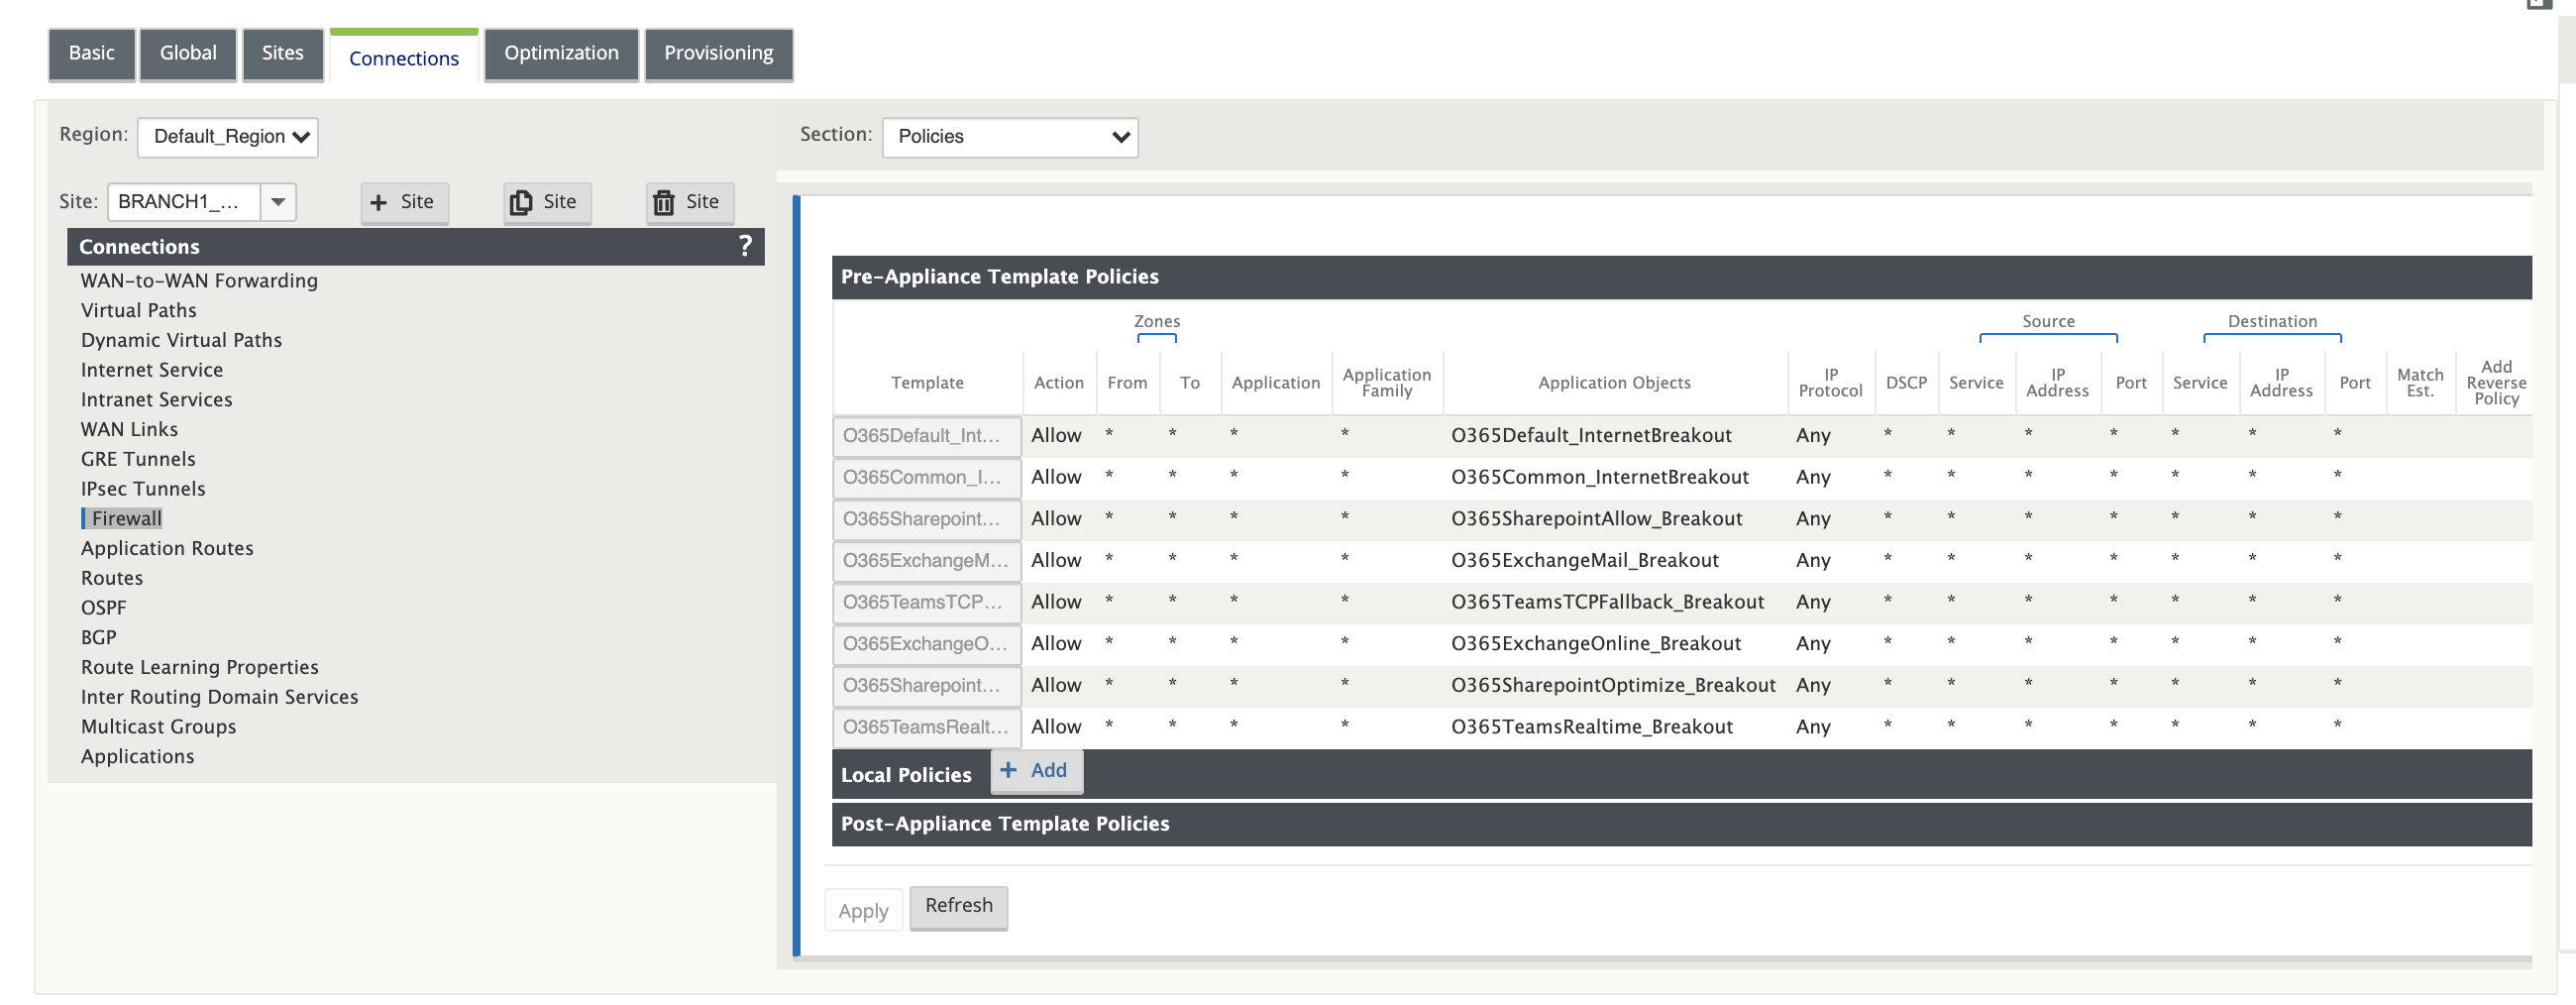Open GRE Tunnels entry
Screen dimensions: 2576x1005
tap(138, 459)
